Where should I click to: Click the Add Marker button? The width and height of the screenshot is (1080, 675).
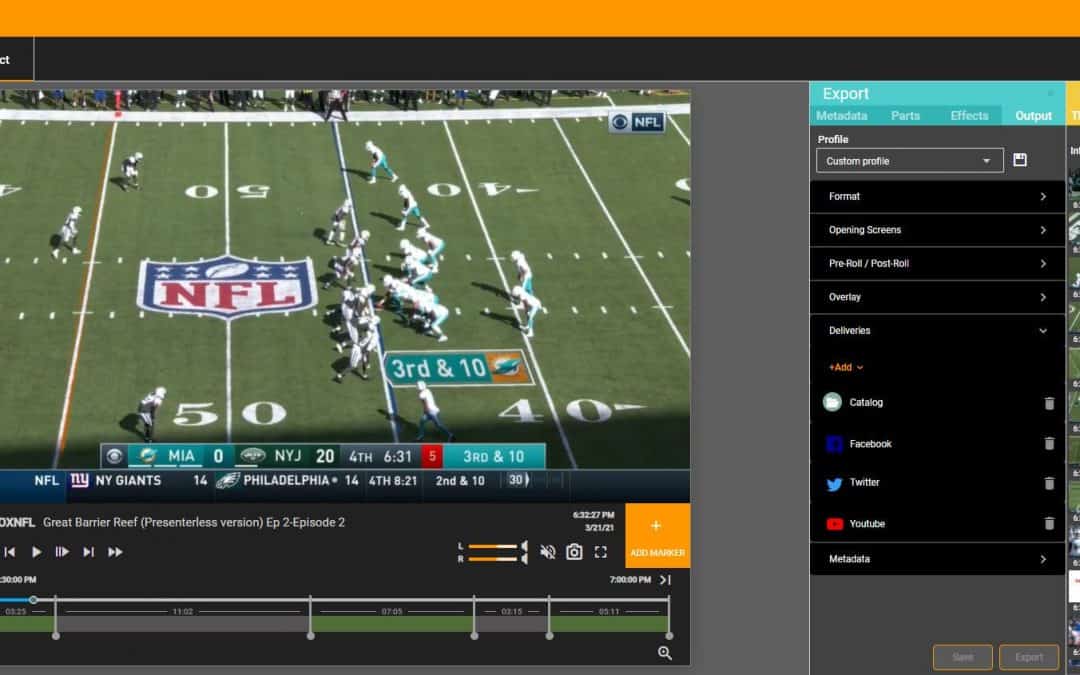click(x=658, y=536)
